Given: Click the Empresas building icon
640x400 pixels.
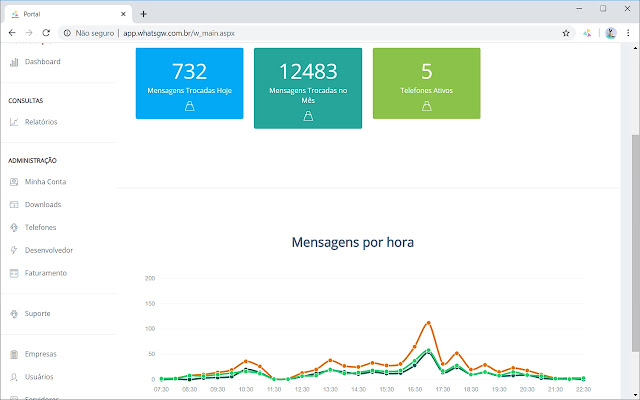Looking at the screenshot, I should (14, 354).
